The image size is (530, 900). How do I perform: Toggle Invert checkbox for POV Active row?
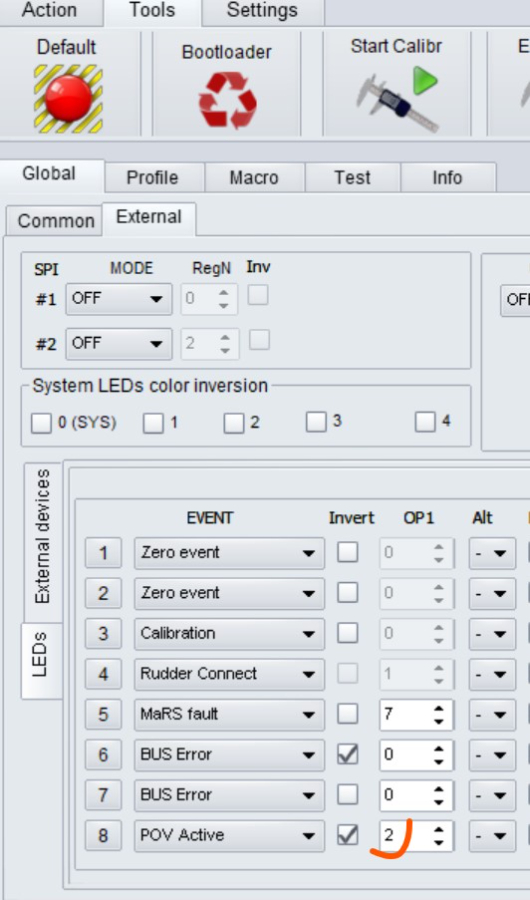coord(347,835)
